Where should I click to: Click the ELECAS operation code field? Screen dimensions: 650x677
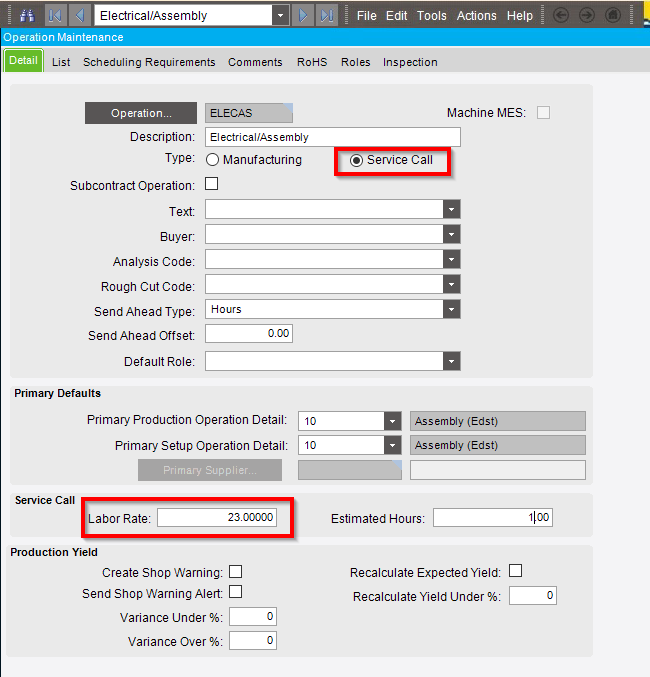tap(249, 113)
